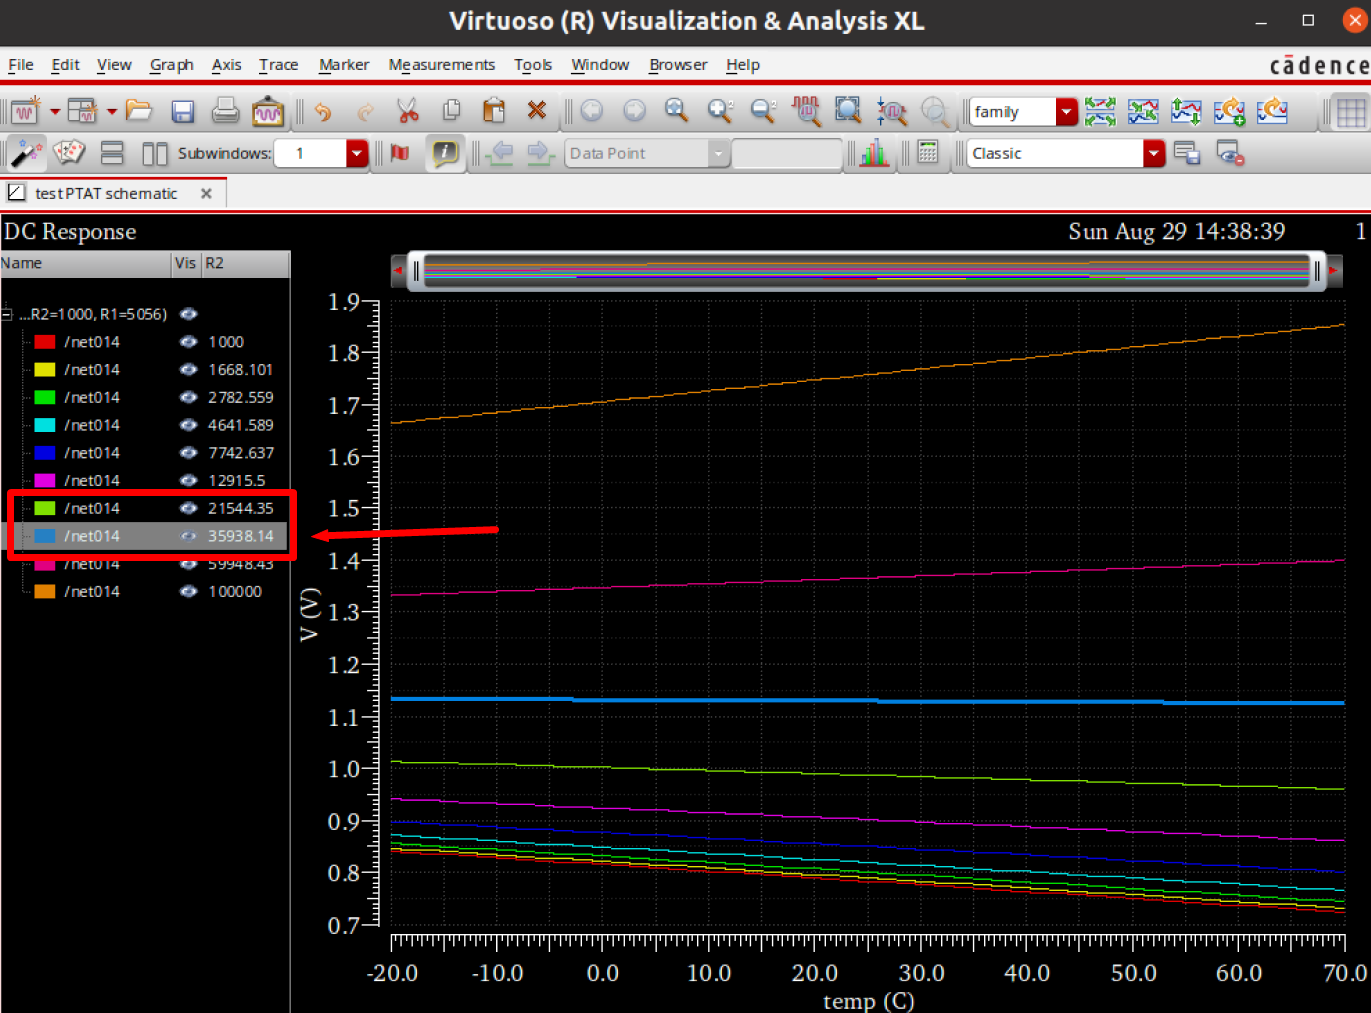Open the Marker menu
The height and width of the screenshot is (1013, 1371).
344,65
